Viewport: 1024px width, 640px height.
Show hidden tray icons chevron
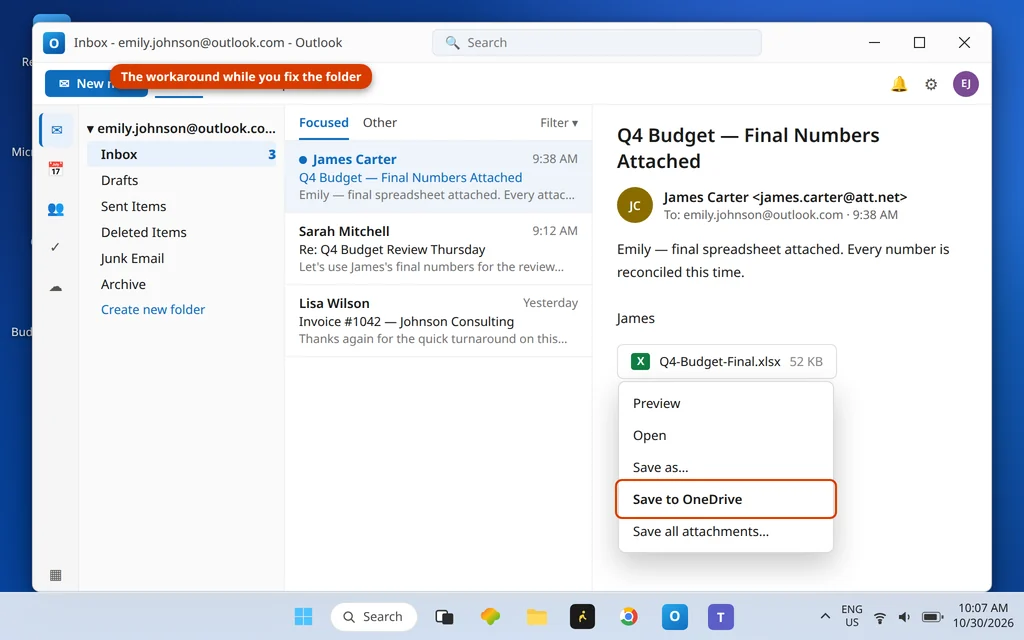point(825,616)
